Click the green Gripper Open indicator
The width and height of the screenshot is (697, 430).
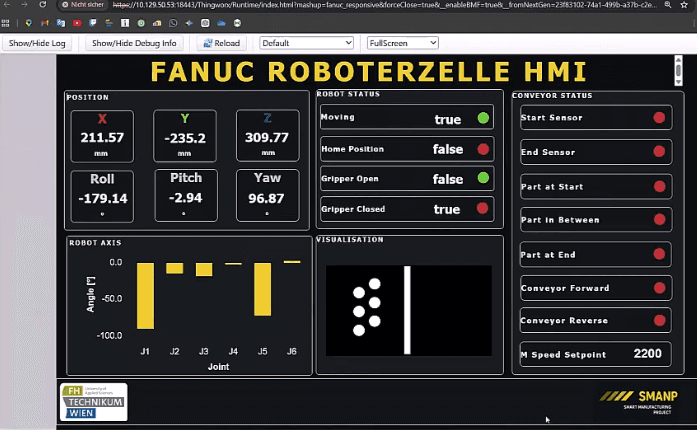click(483, 178)
